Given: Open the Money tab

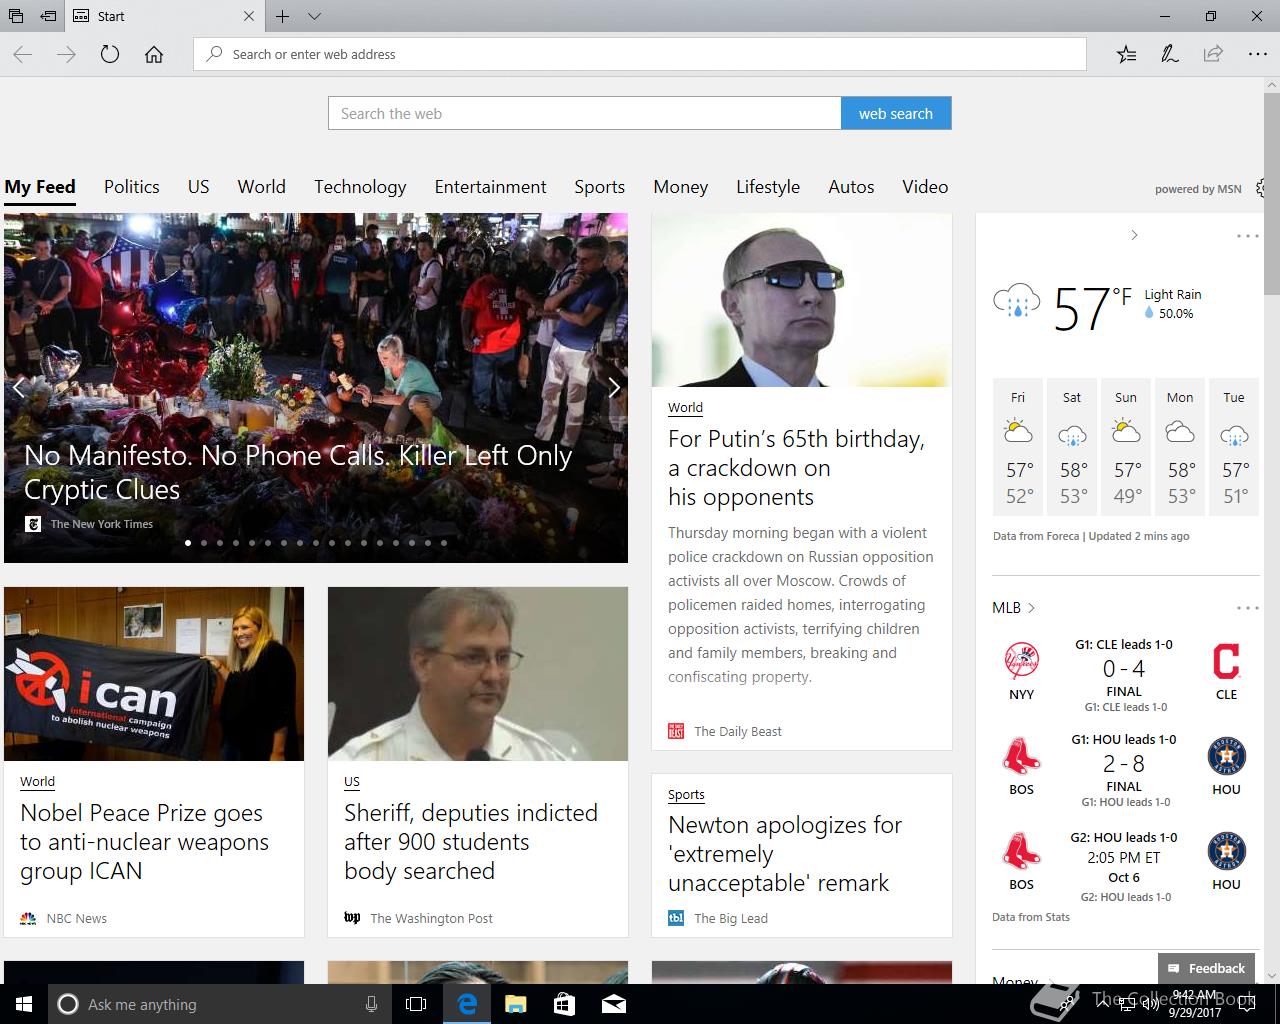Looking at the screenshot, I should point(681,187).
